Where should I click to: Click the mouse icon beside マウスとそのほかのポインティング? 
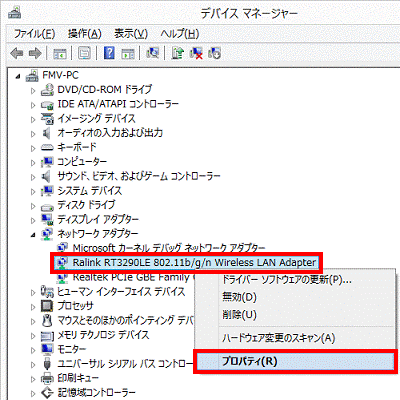47,321
